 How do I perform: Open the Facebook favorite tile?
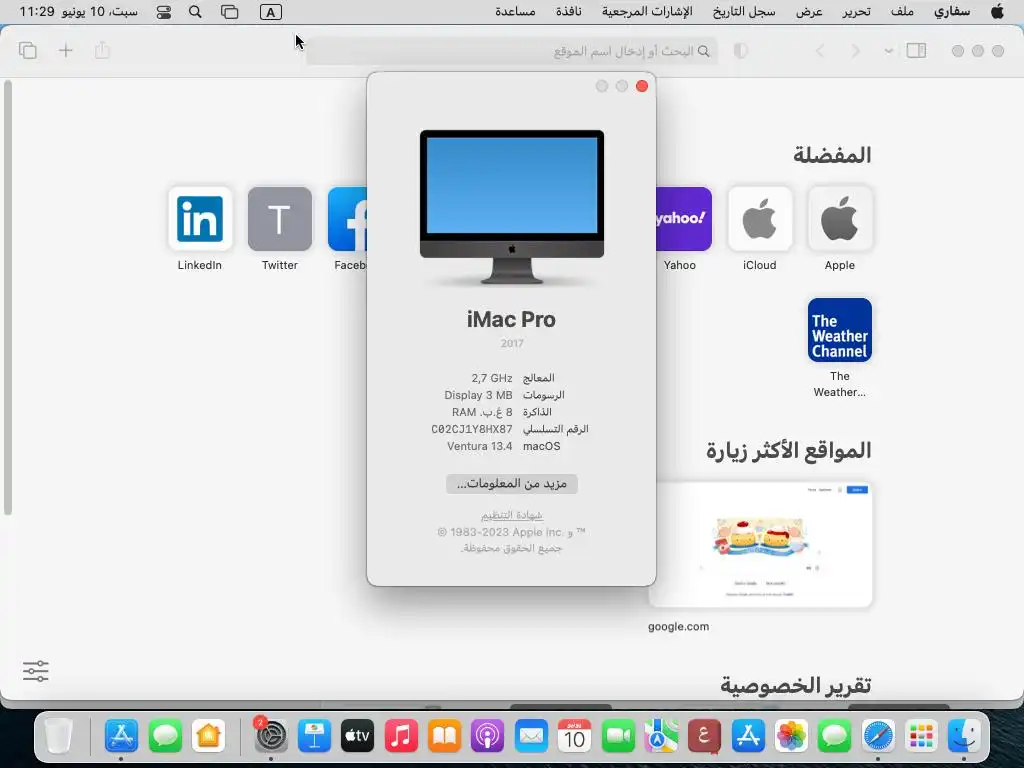(x=347, y=219)
